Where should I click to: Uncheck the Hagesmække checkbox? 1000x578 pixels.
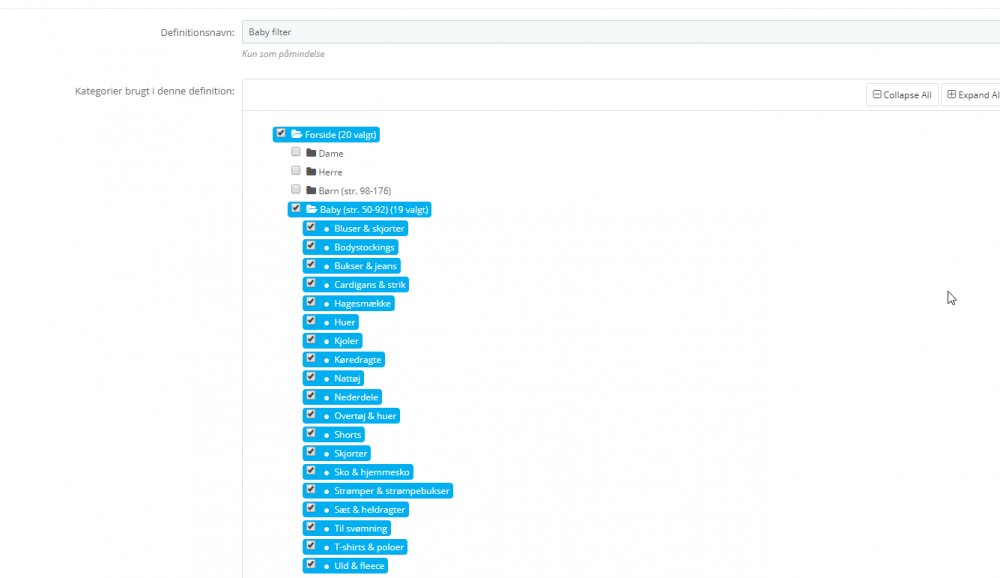311,302
